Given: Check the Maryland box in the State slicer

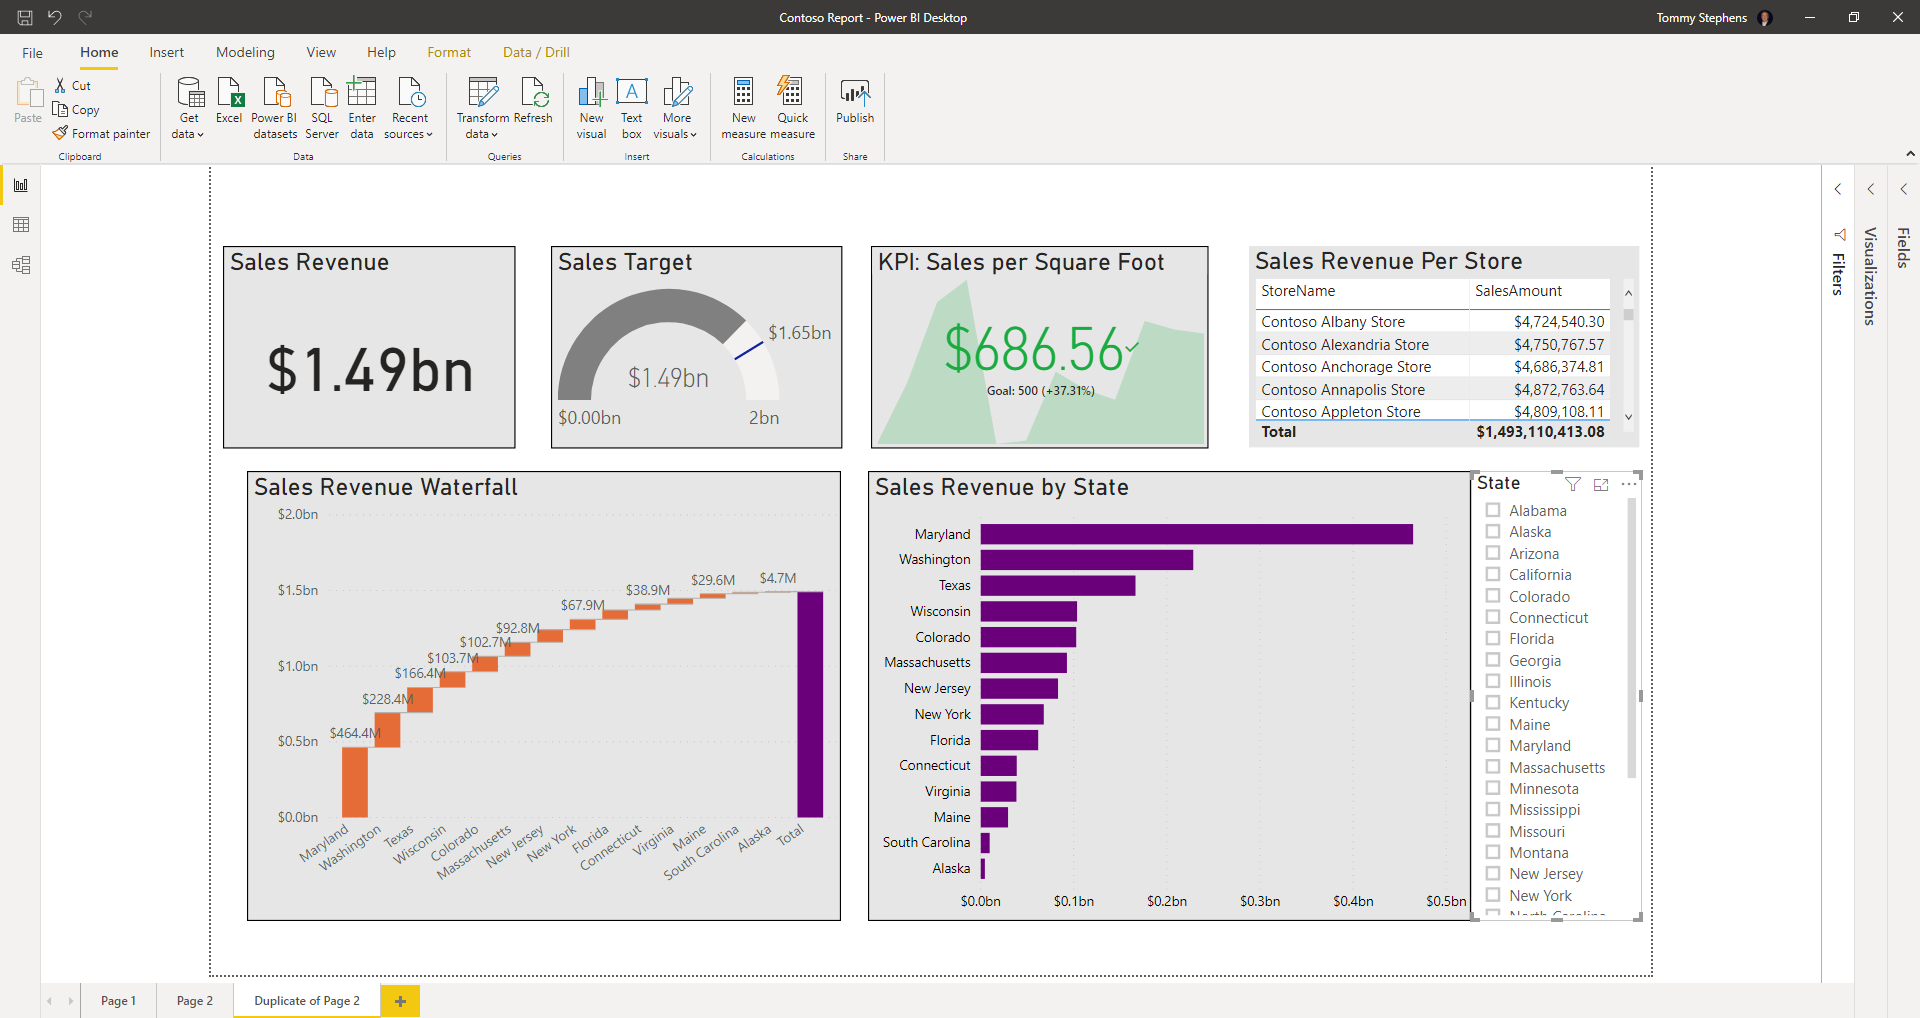Looking at the screenshot, I should (x=1492, y=745).
